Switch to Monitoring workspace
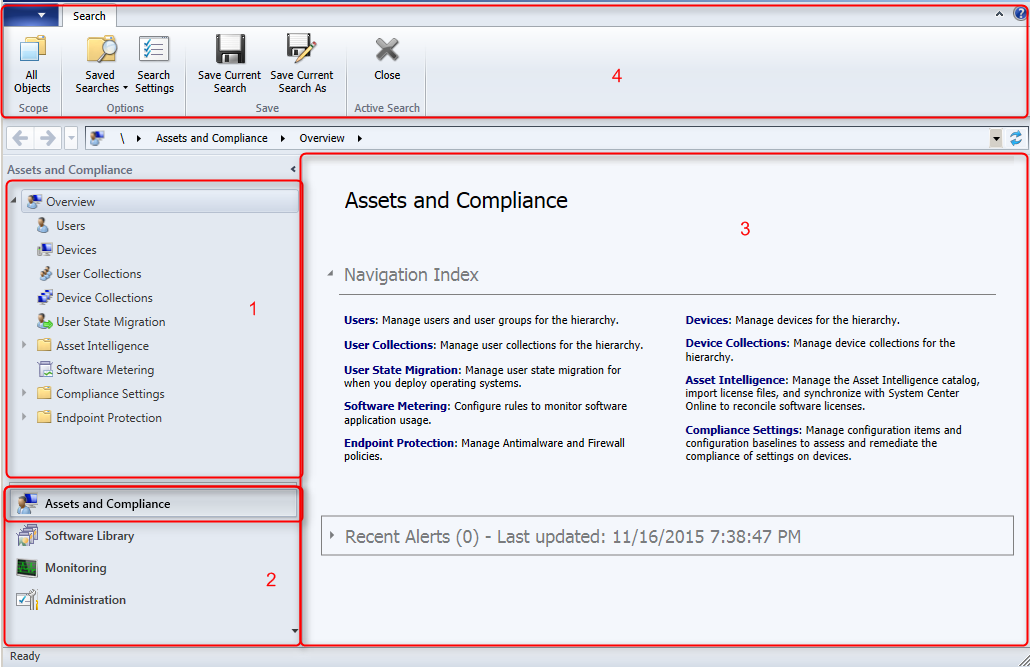The image size is (1030, 667). pos(153,568)
